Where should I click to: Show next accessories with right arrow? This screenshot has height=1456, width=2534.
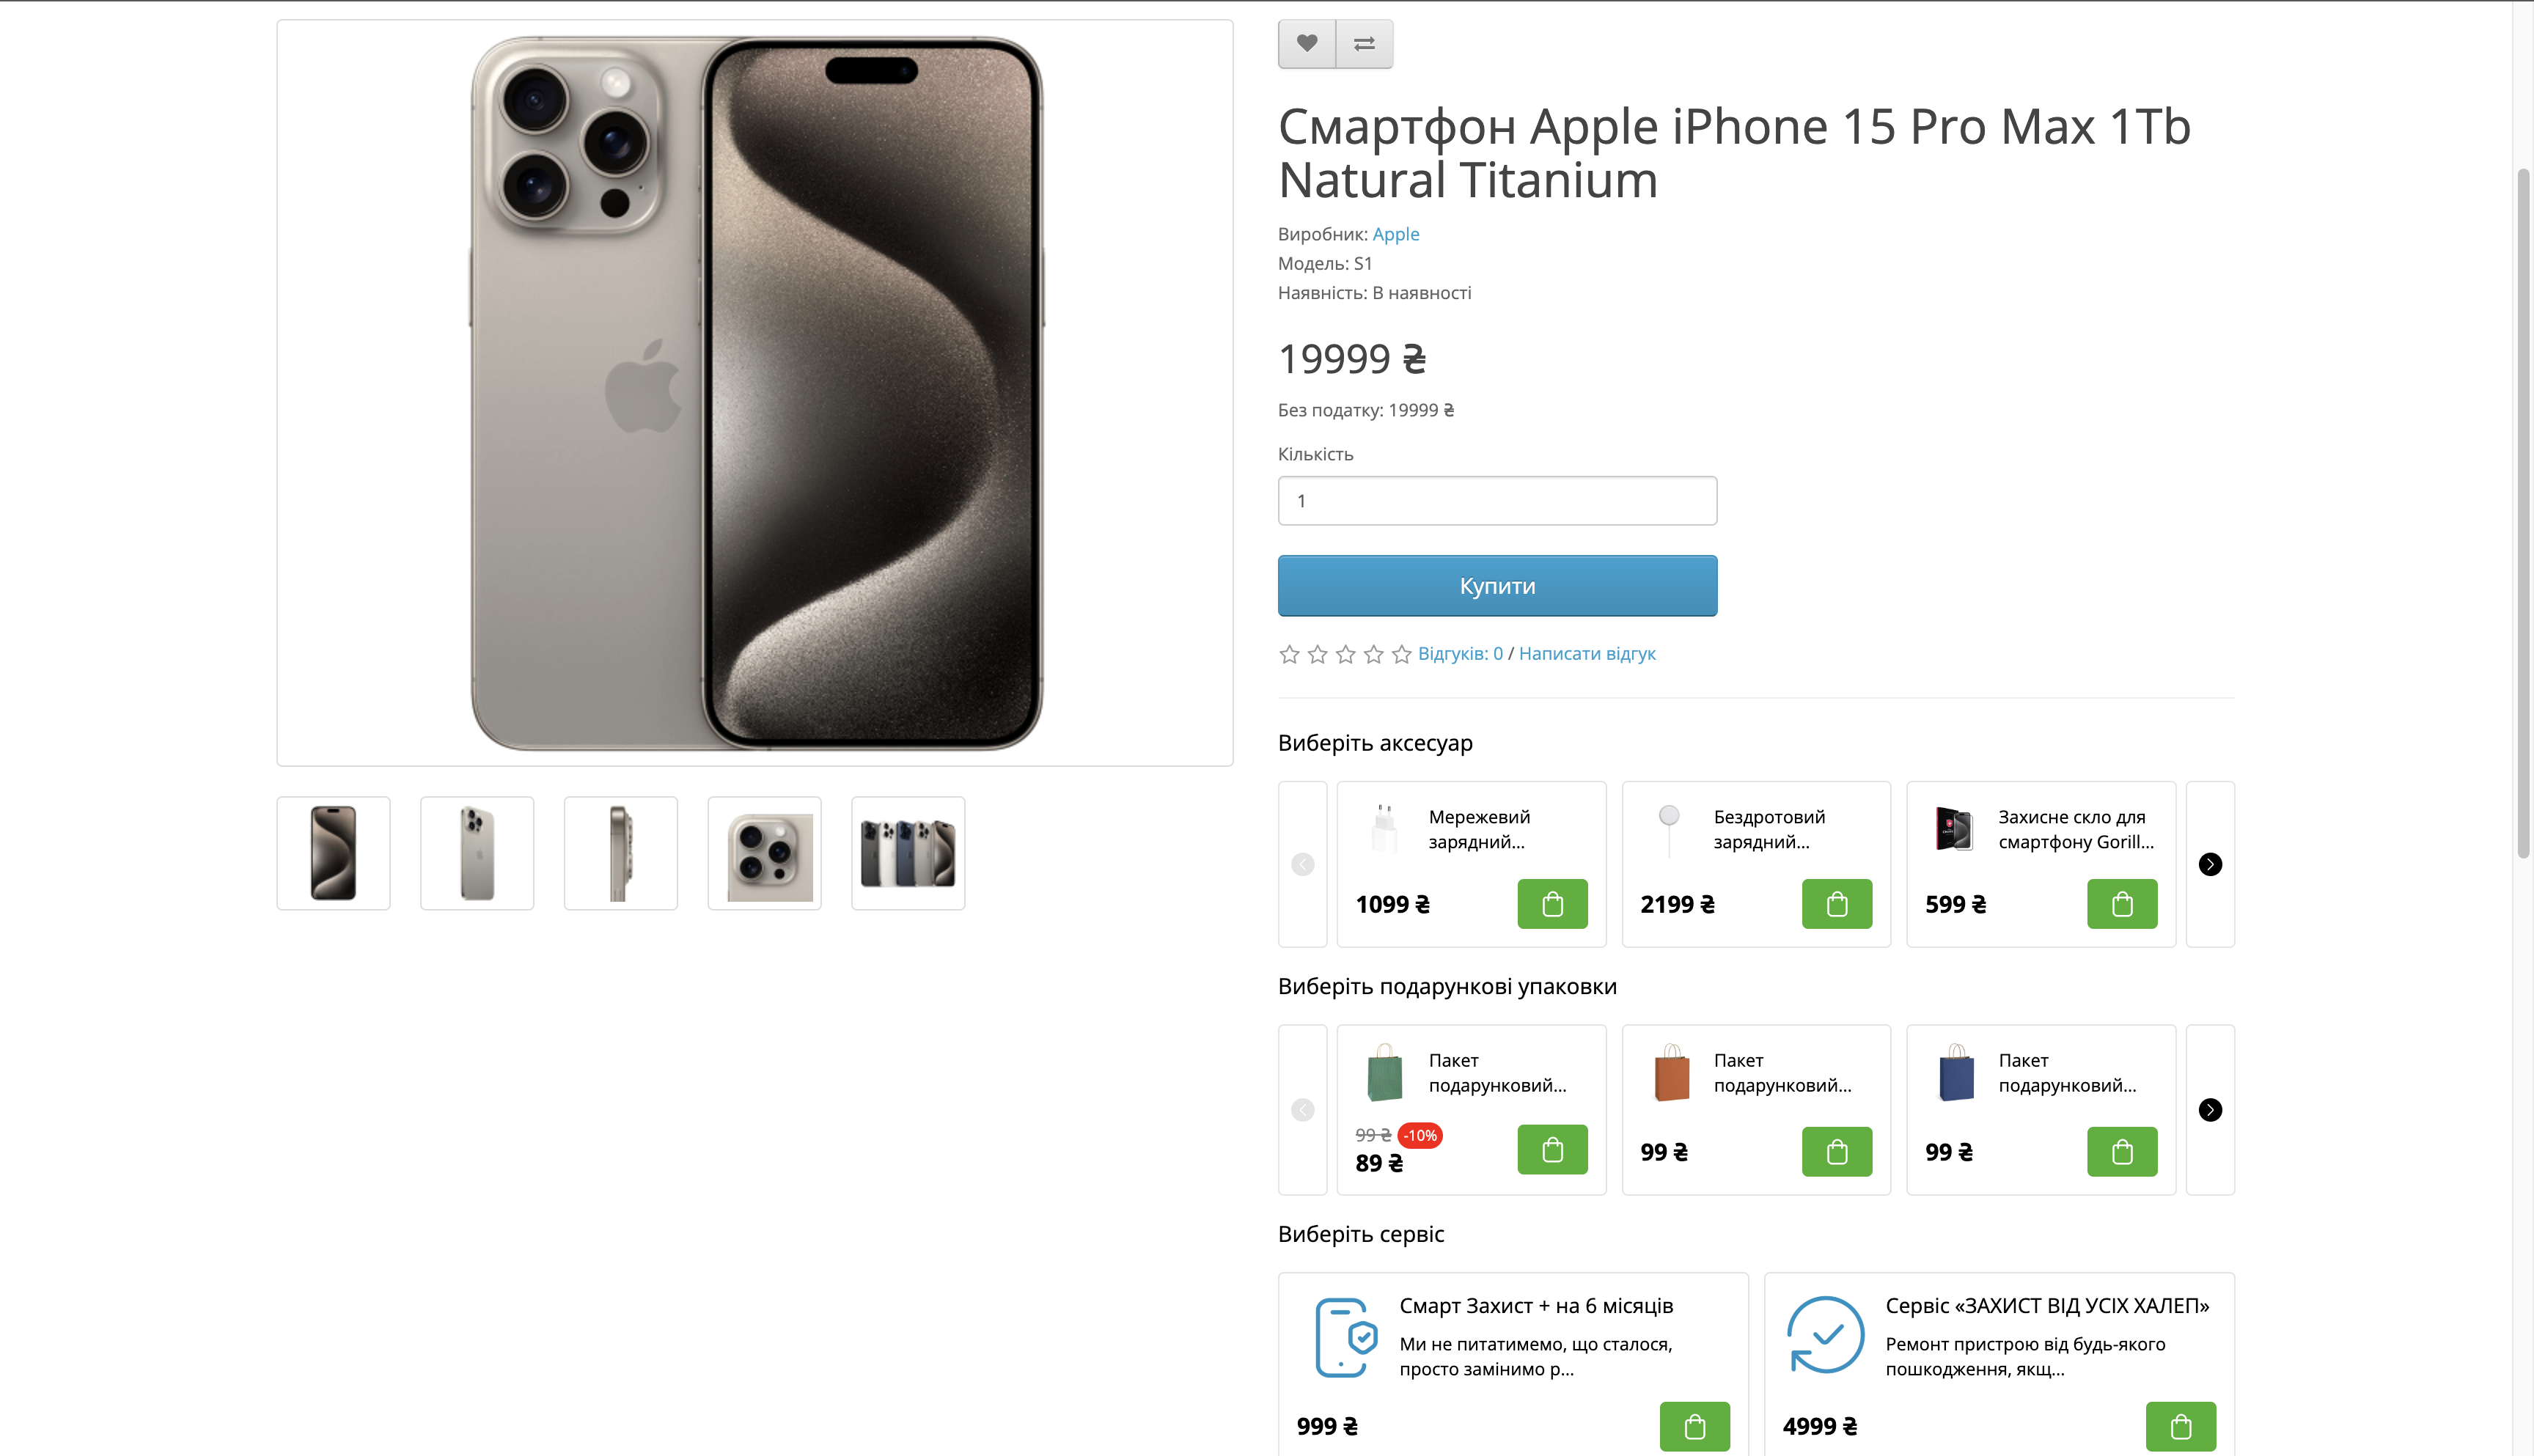(x=2210, y=864)
